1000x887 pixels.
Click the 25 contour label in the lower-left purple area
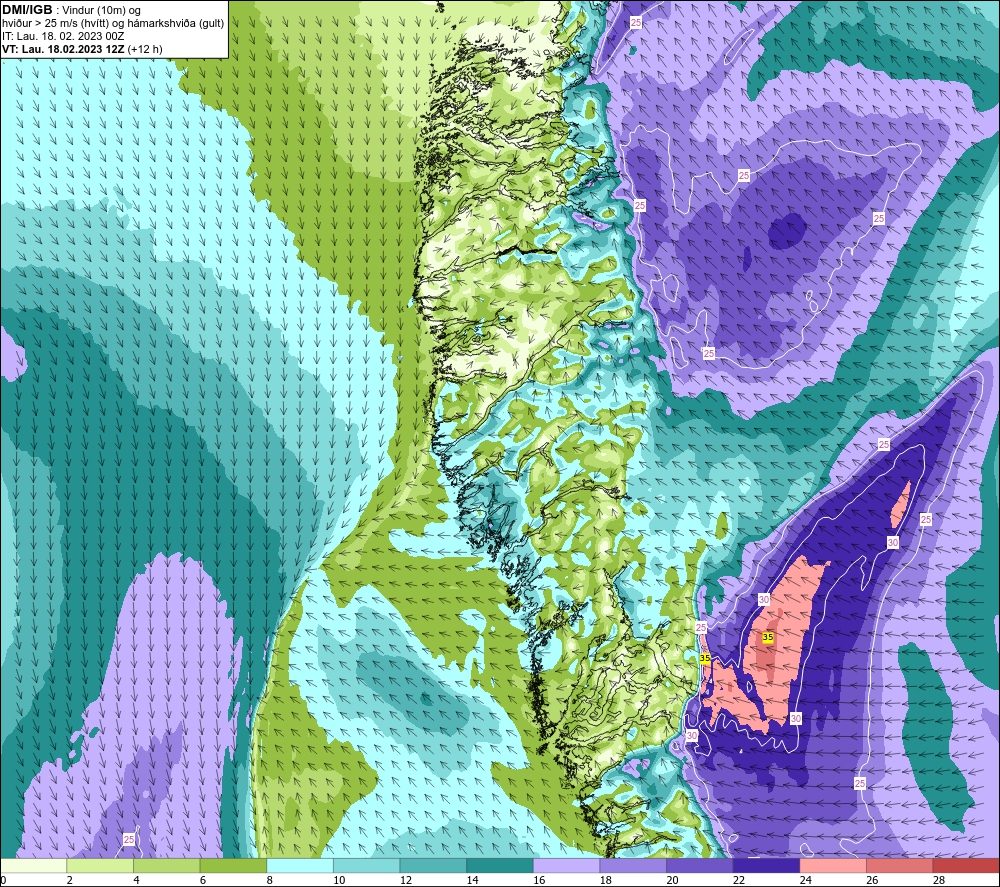tap(129, 840)
